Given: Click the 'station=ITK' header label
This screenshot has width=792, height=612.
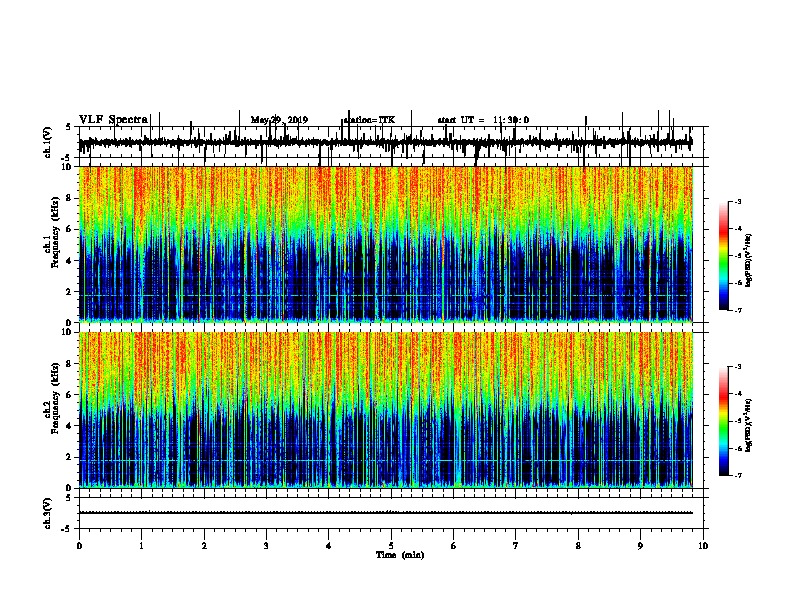Looking at the screenshot, I should coord(369,120).
